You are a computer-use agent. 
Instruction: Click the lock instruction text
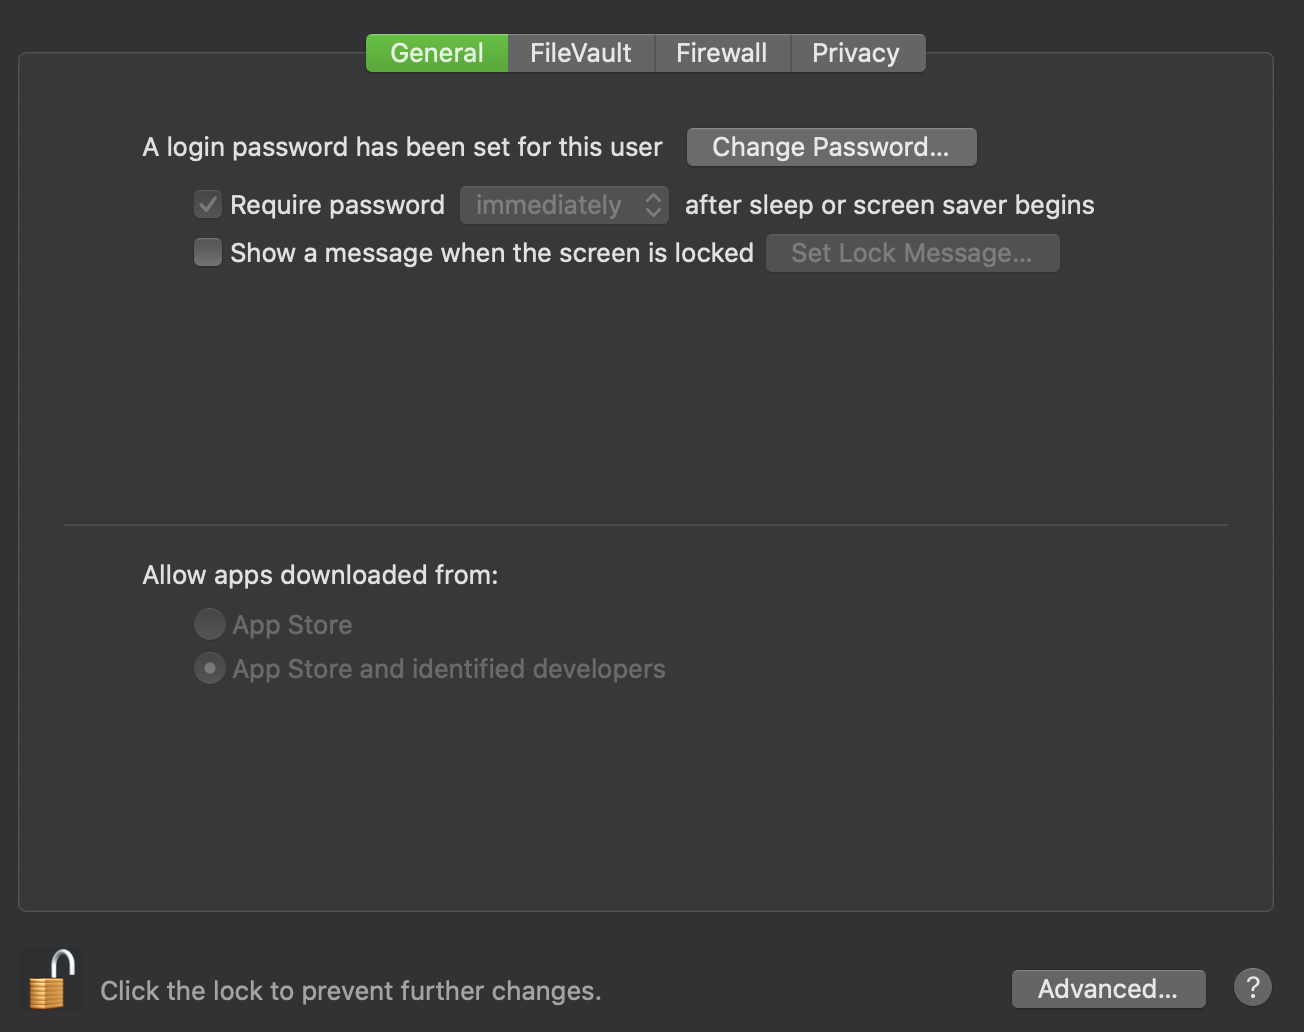tap(350, 990)
